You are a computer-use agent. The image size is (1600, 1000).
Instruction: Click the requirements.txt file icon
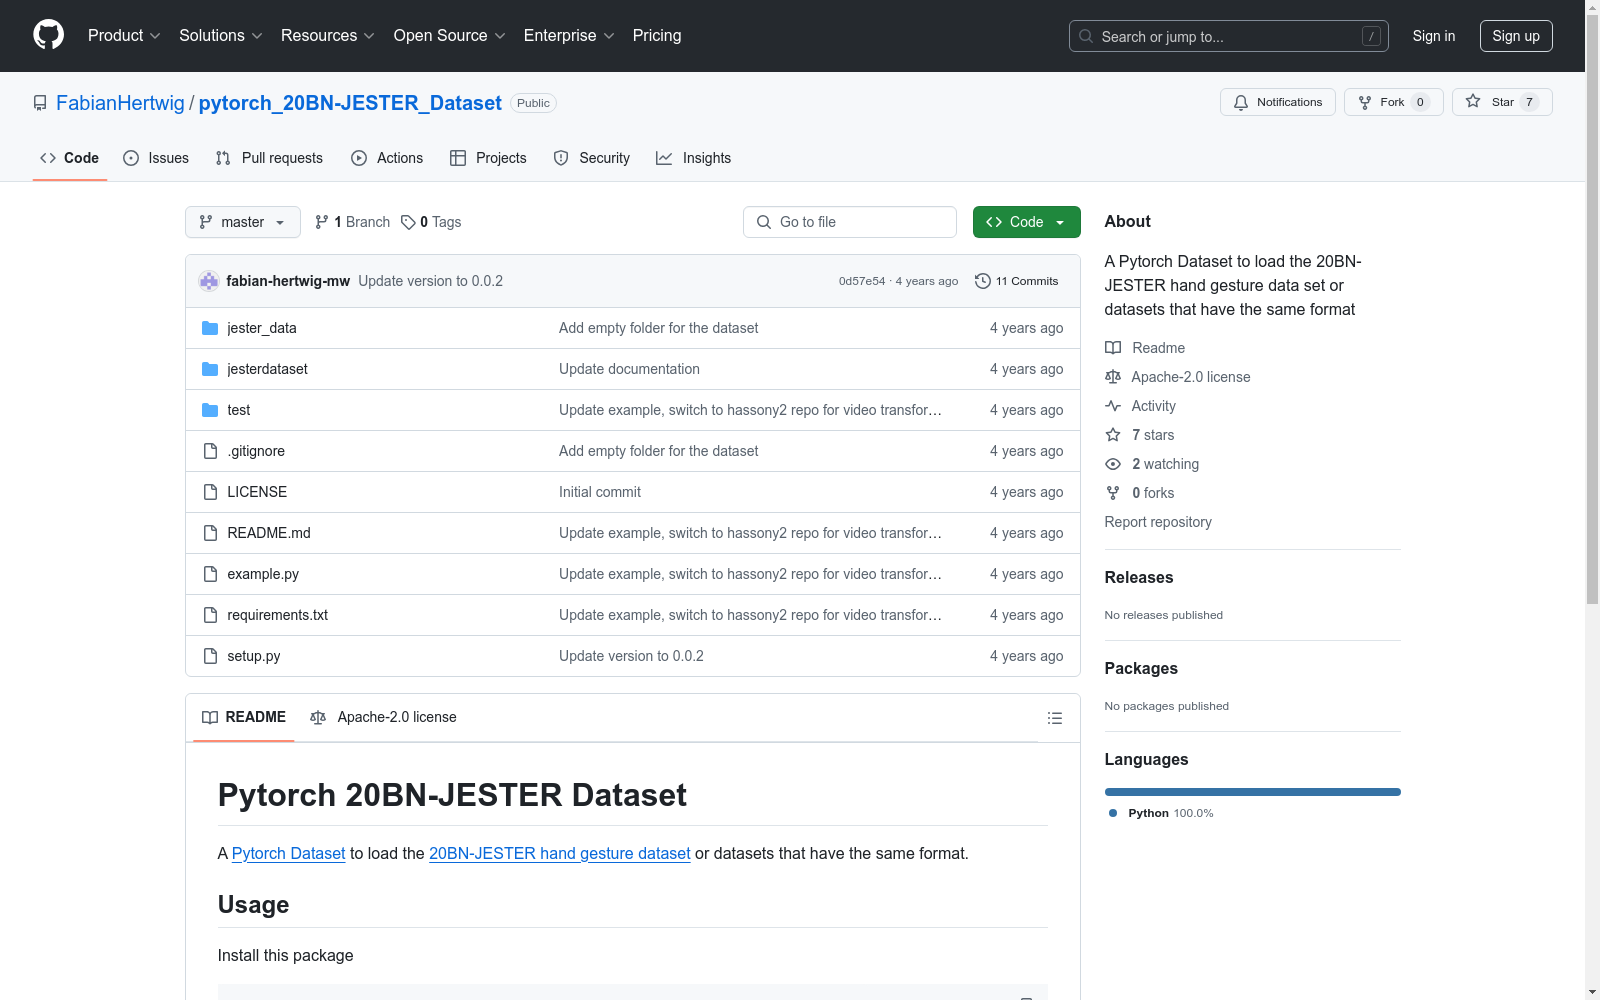click(x=210, y=615)
